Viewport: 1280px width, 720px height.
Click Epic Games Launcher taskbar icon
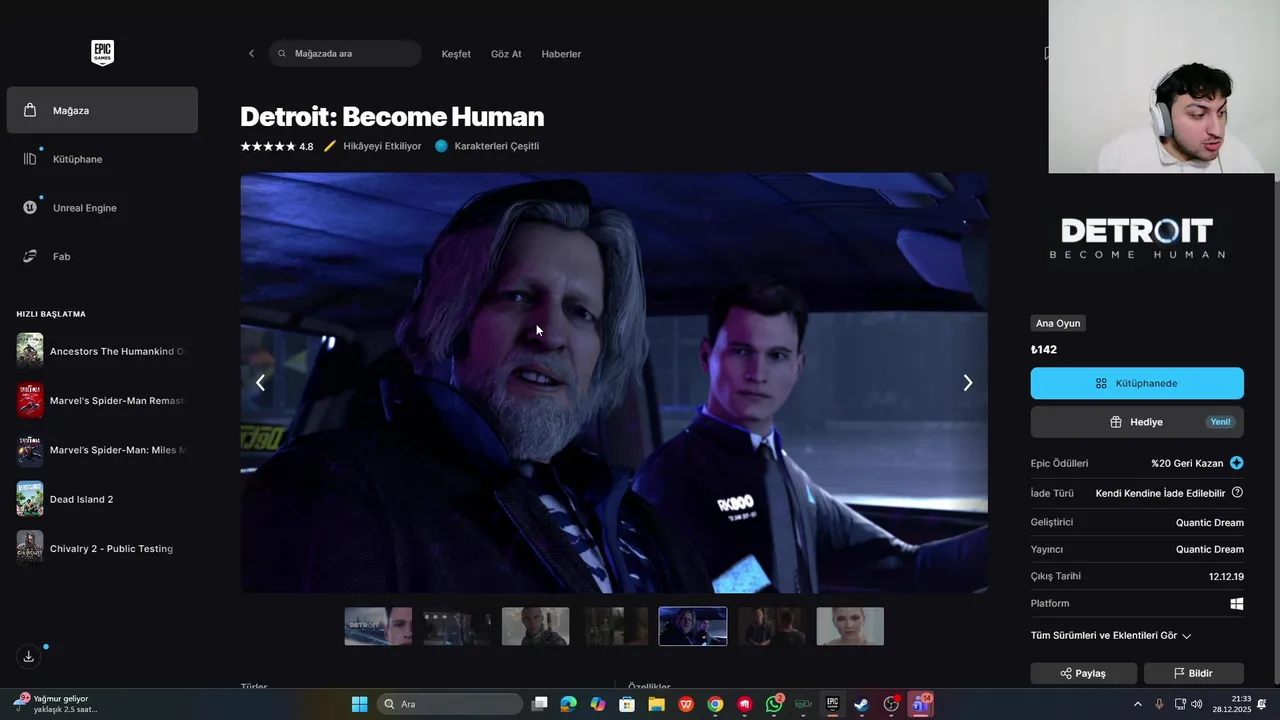coord(832,704)
